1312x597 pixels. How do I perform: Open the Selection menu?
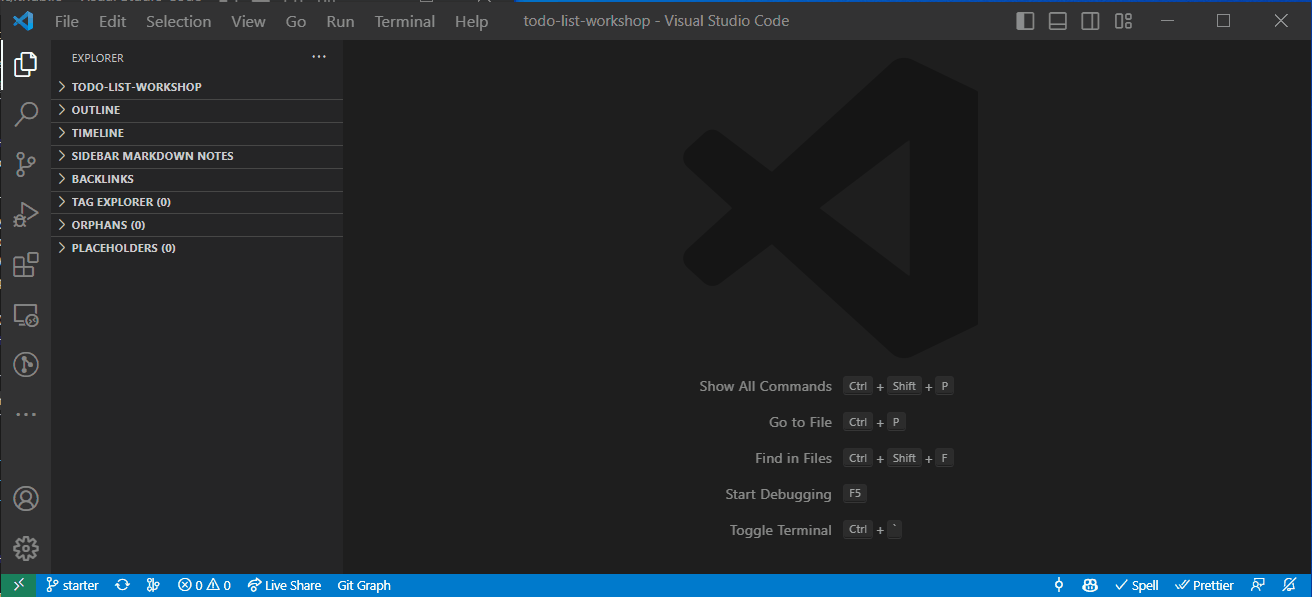[178, 21]
